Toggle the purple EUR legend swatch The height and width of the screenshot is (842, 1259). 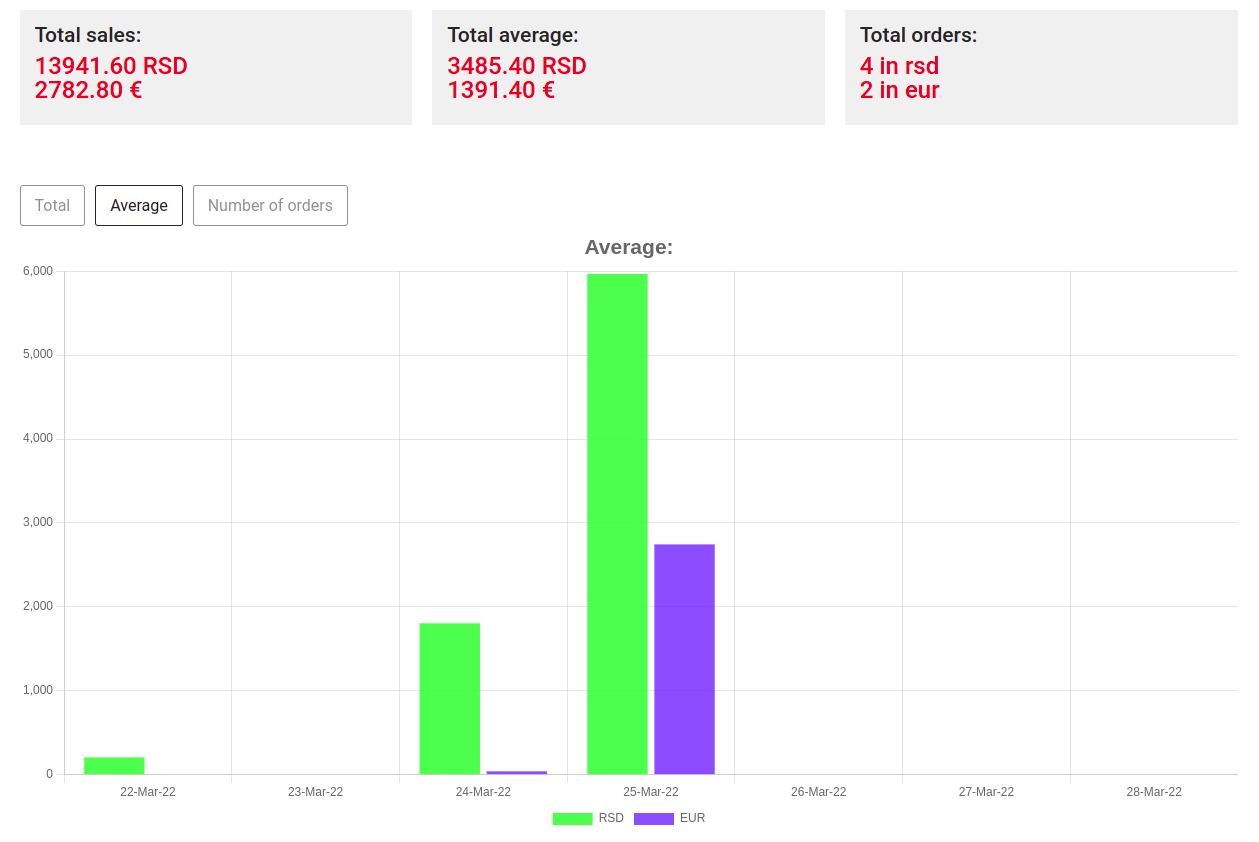pos(654,819)
